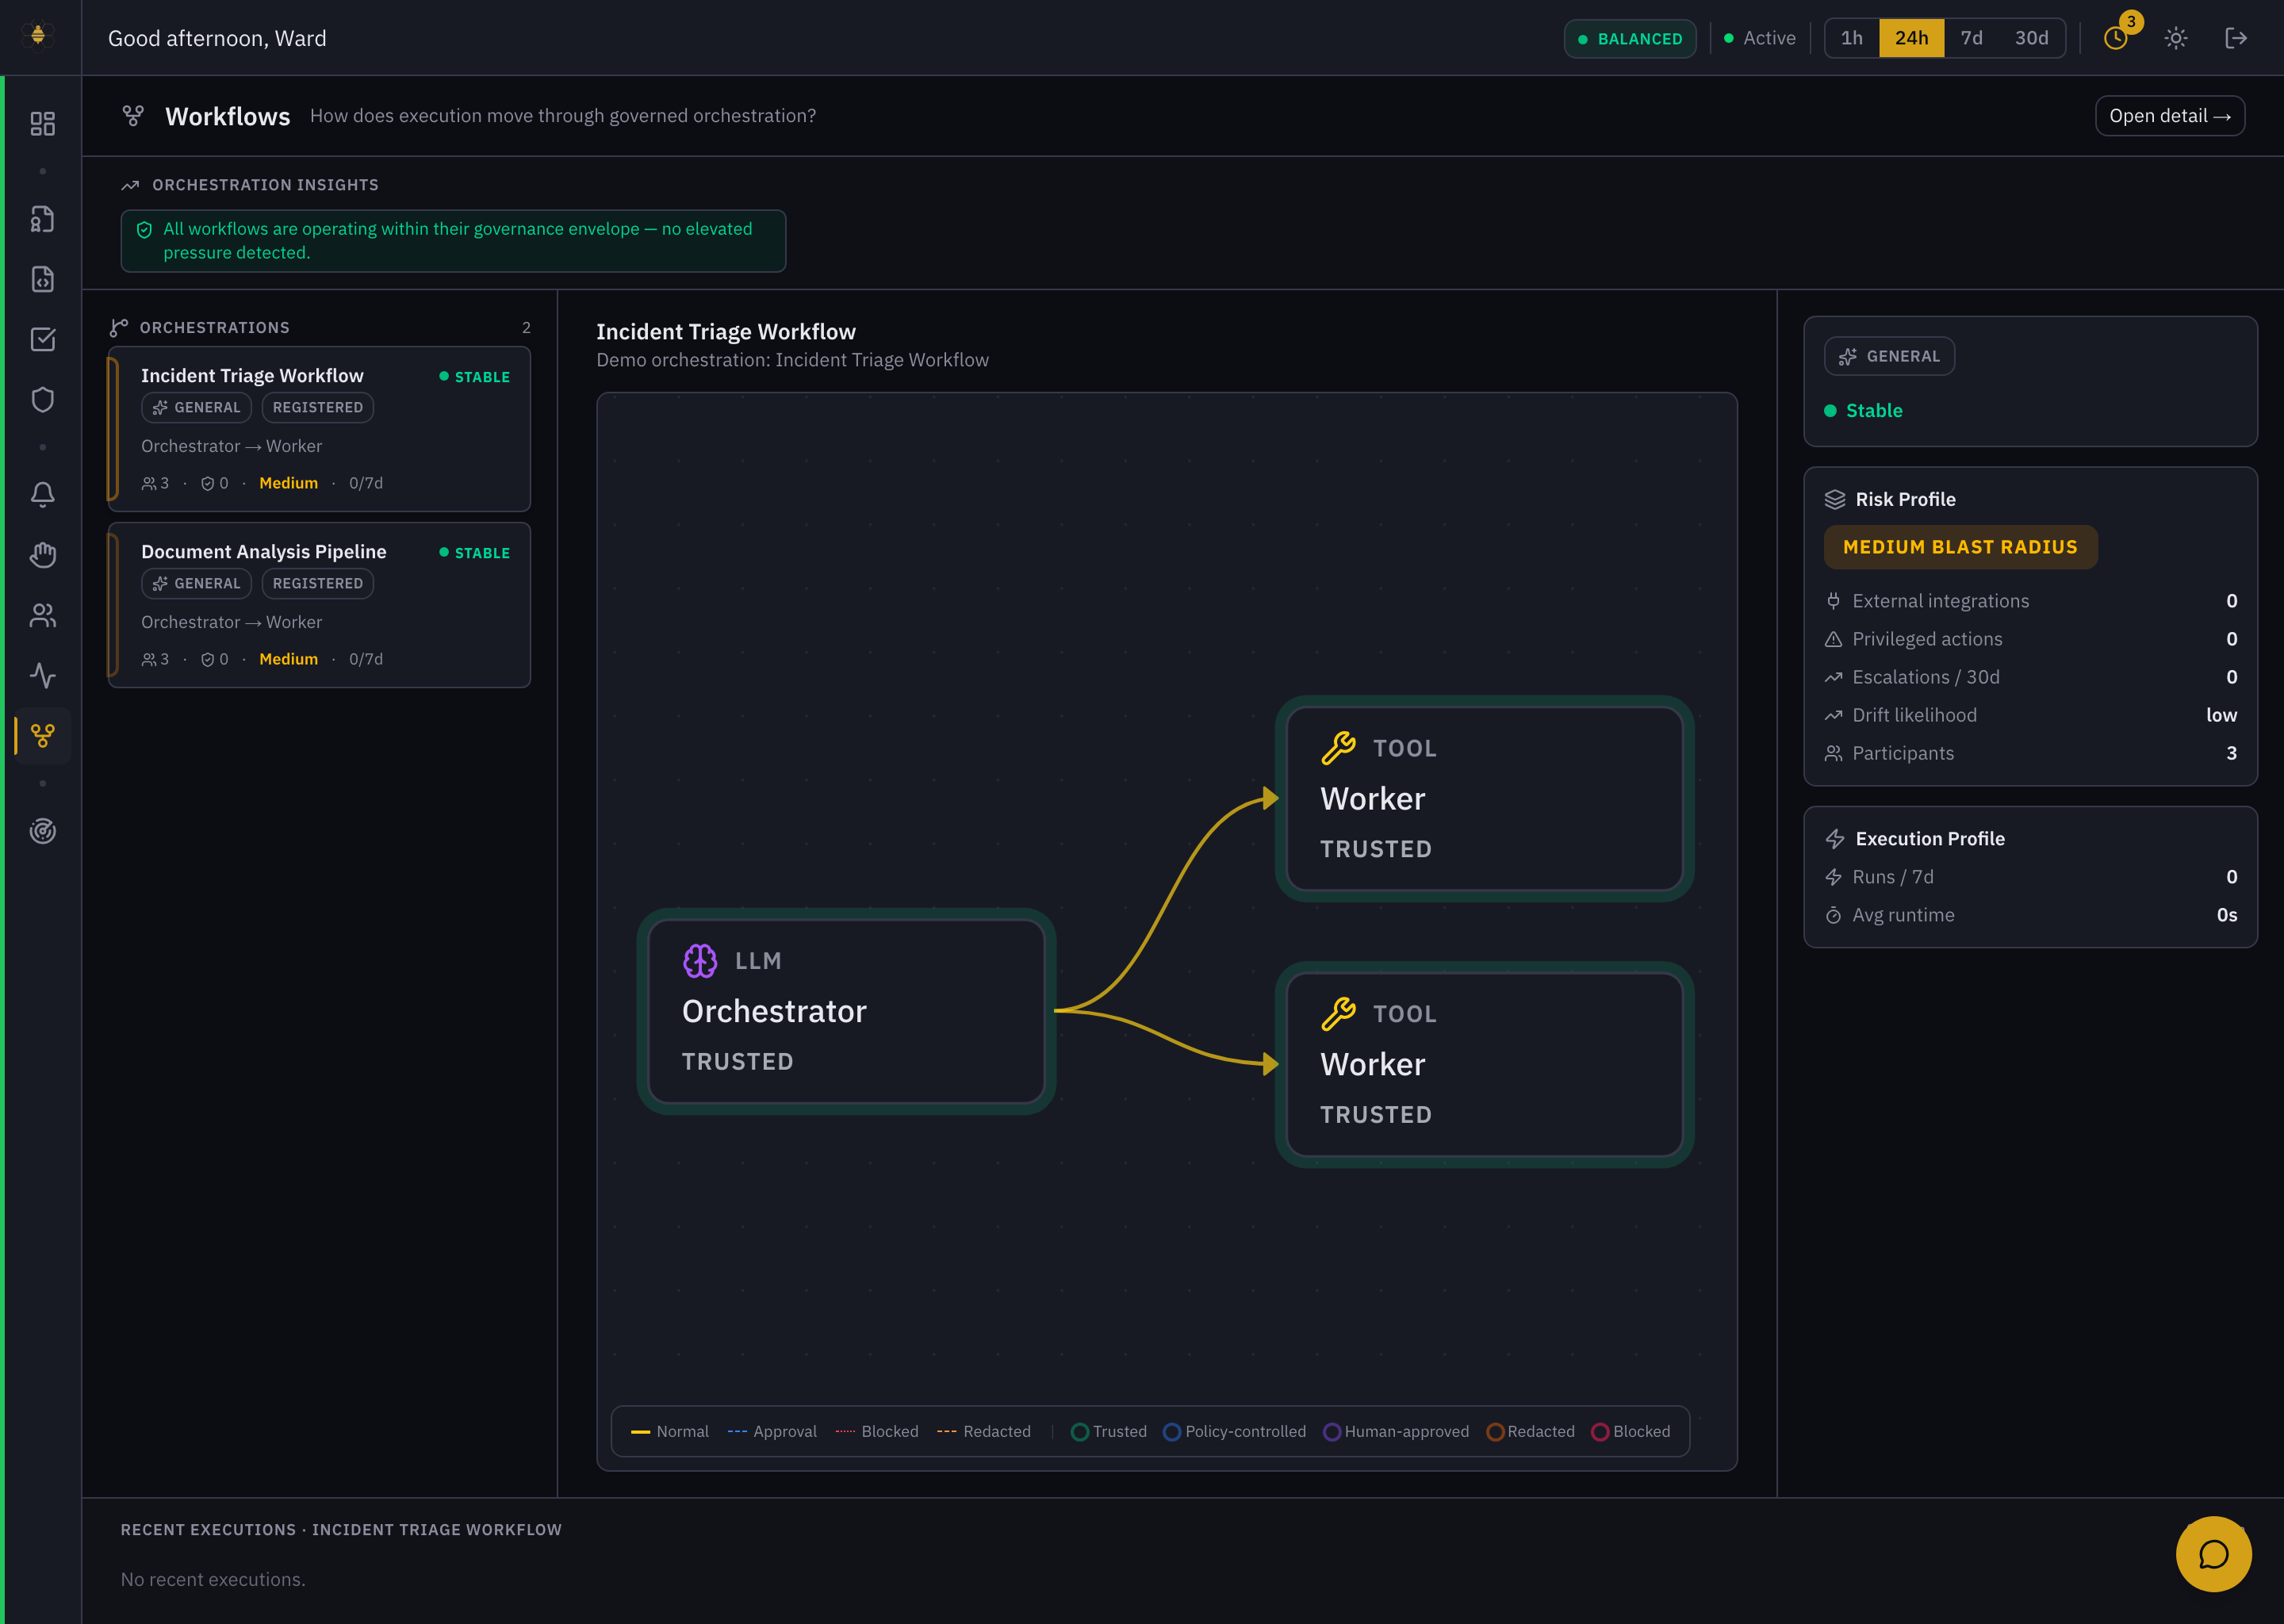Click the wrench icon on upper Worker
This screenshot has height=1624, width=2284.
coord(1338,748)
